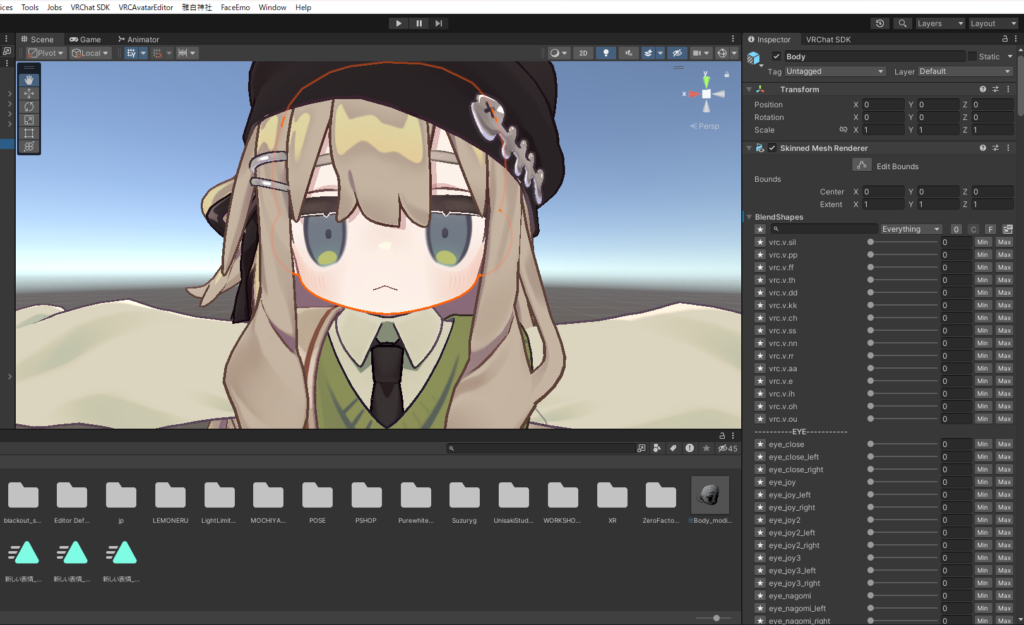Screen dimensions: 1024x625
Task: Toggle the 2D view mode button
Action: pos(583,53)
